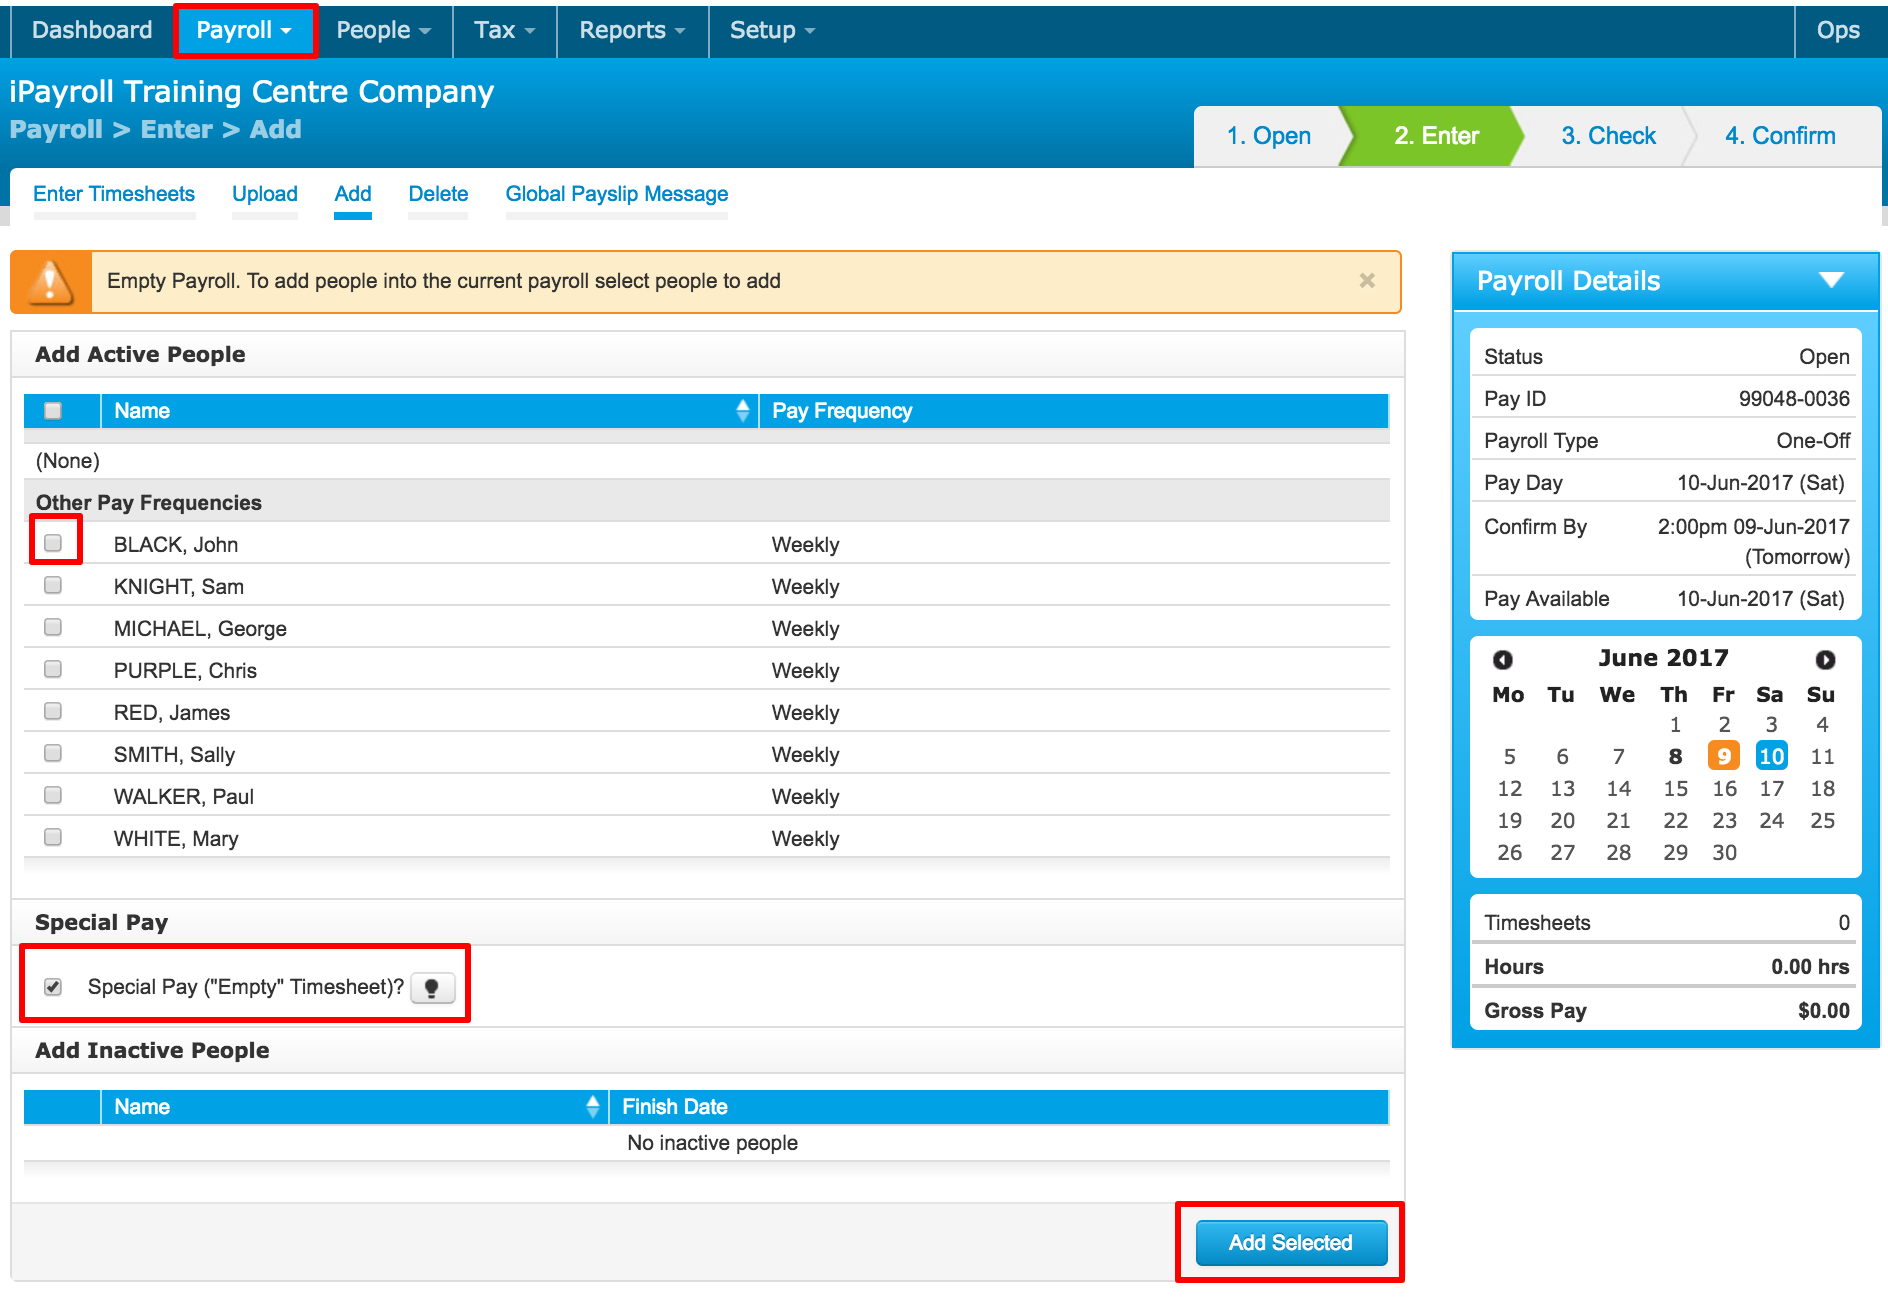Select June 10 in the calendar
1888x1300 pixels.
(x=1771, y=756)
